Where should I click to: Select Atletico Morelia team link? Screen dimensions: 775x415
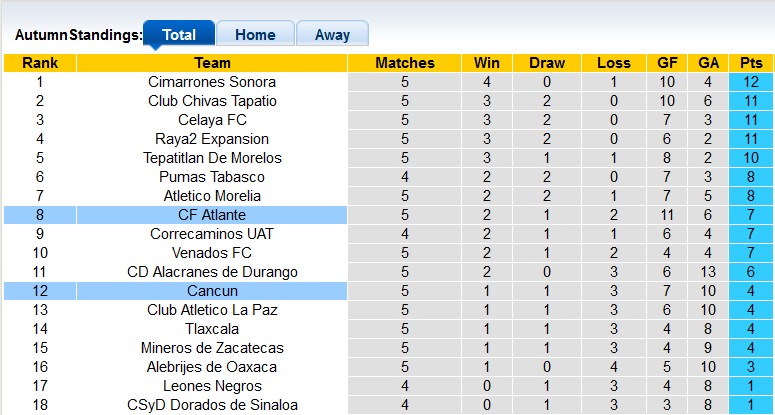(x=212, y=196)
